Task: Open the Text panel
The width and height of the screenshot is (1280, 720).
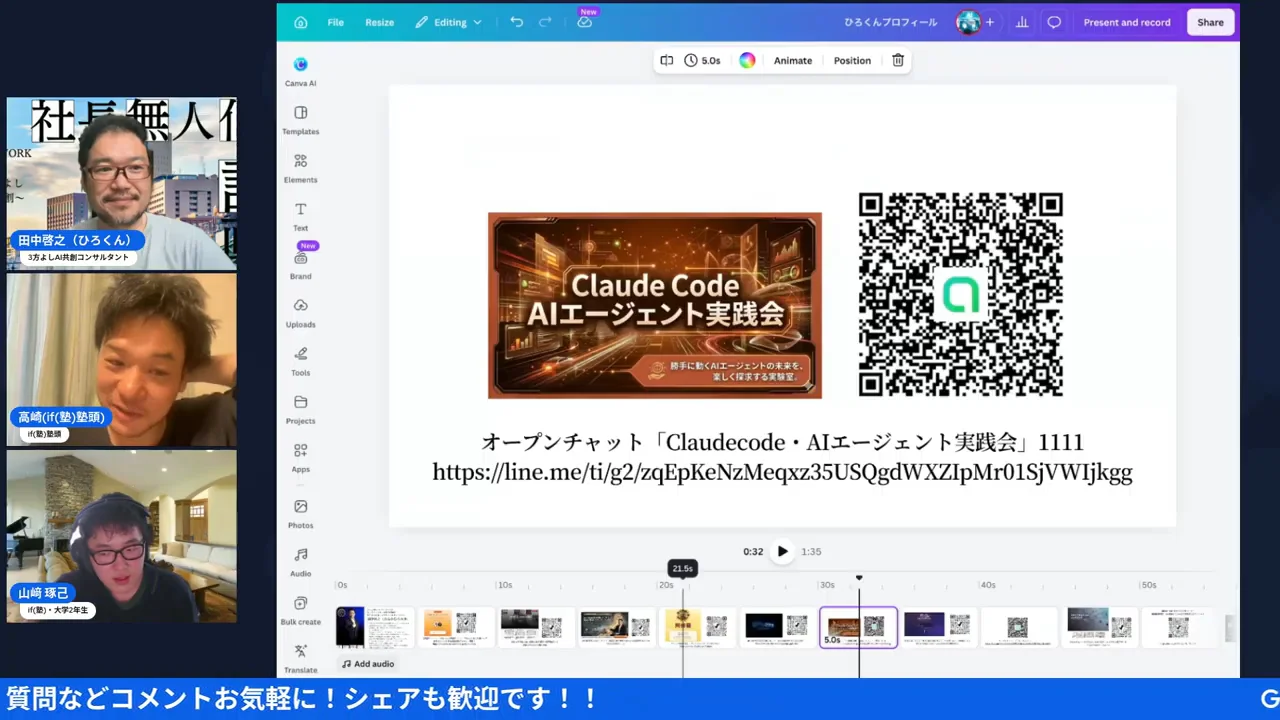Action: 300,216
